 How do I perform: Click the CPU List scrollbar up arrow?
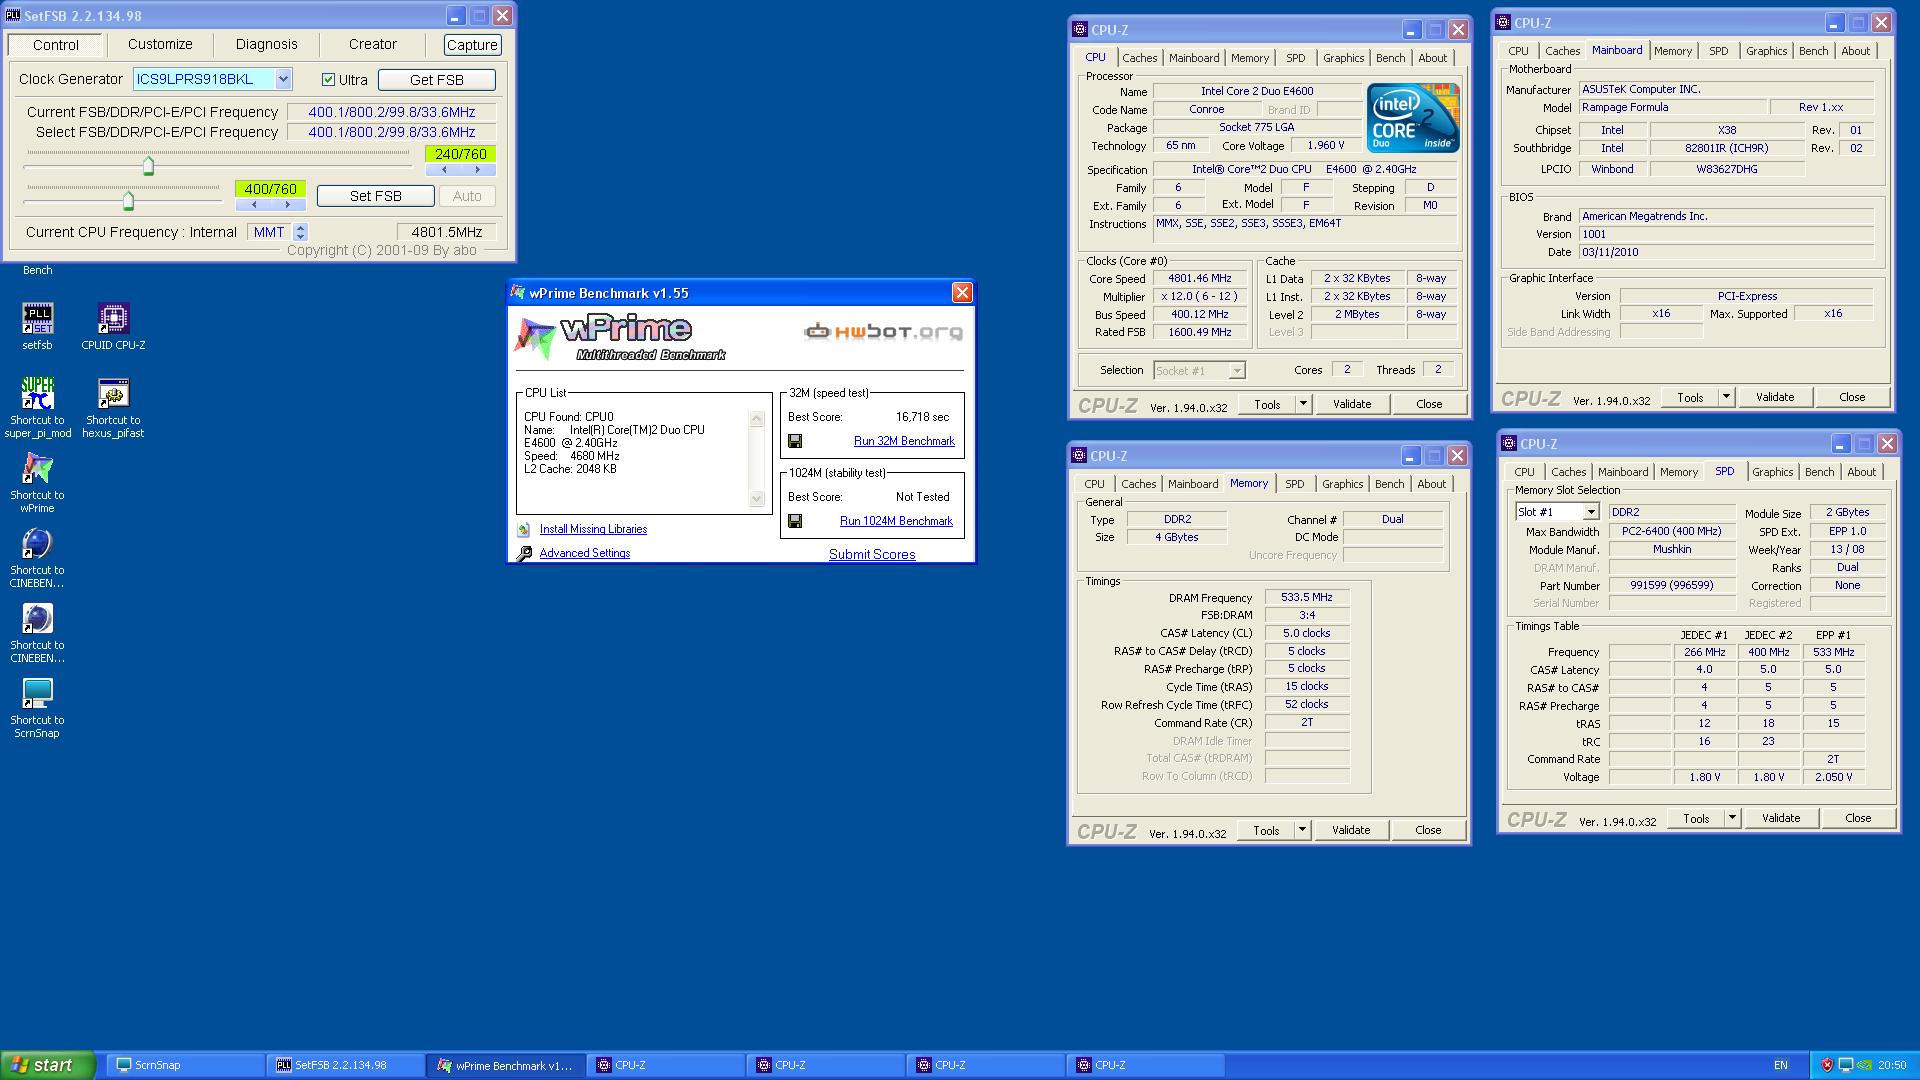pos(757,419)
